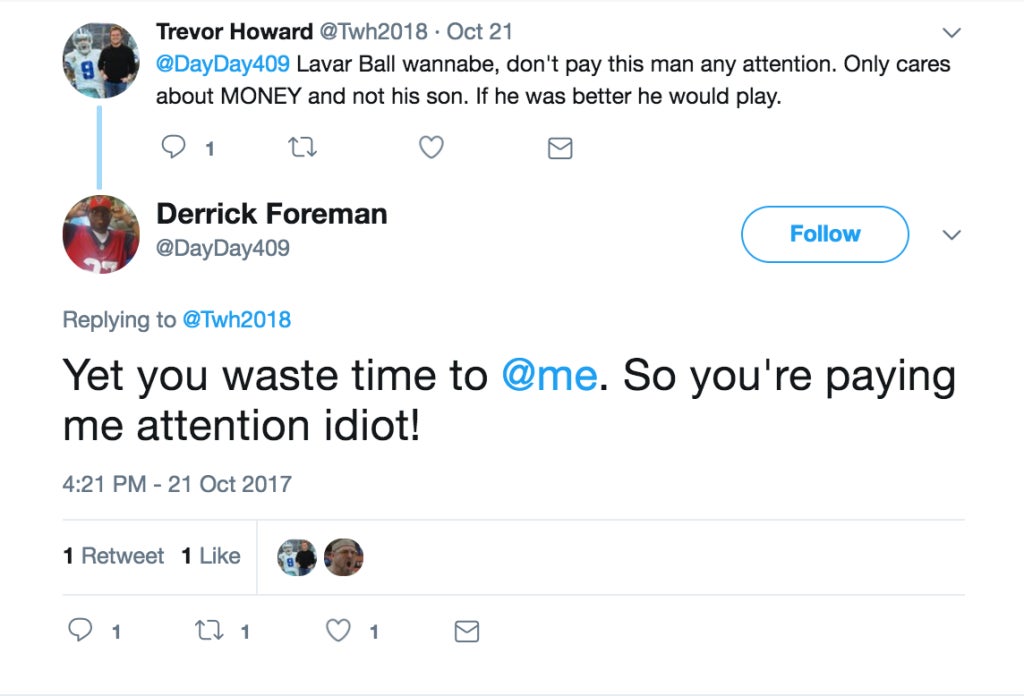Open the 4:21 PM - 21 Oct 2017 timestamp

tap(177, 484)
